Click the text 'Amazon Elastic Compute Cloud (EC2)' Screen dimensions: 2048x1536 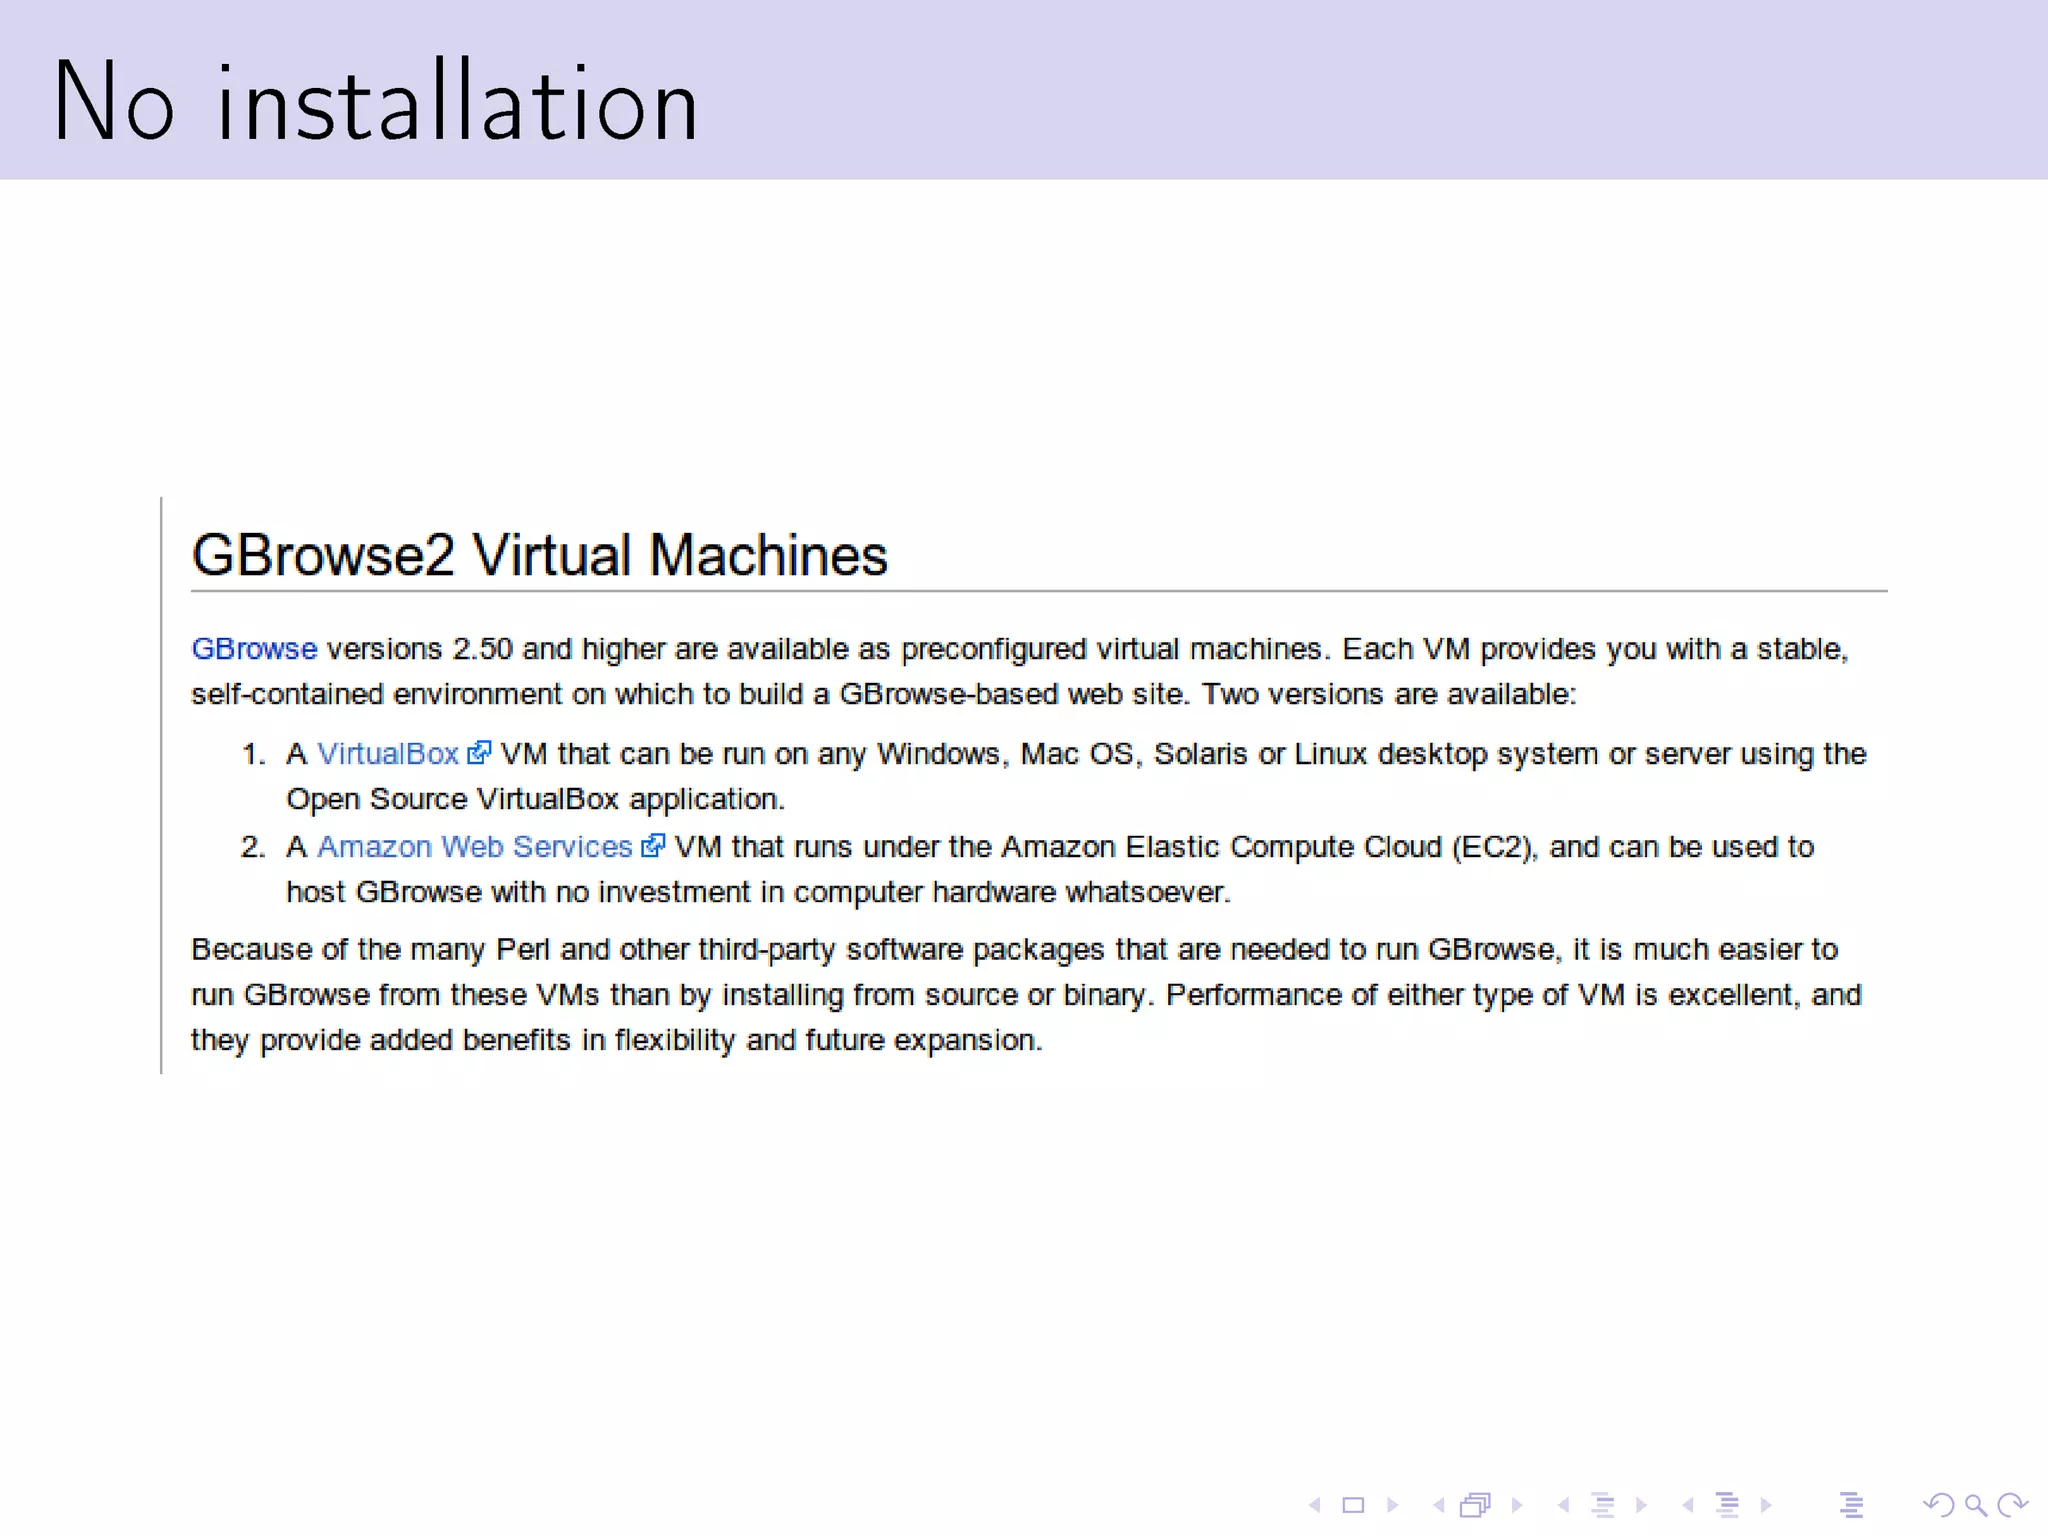[1267, 847]
